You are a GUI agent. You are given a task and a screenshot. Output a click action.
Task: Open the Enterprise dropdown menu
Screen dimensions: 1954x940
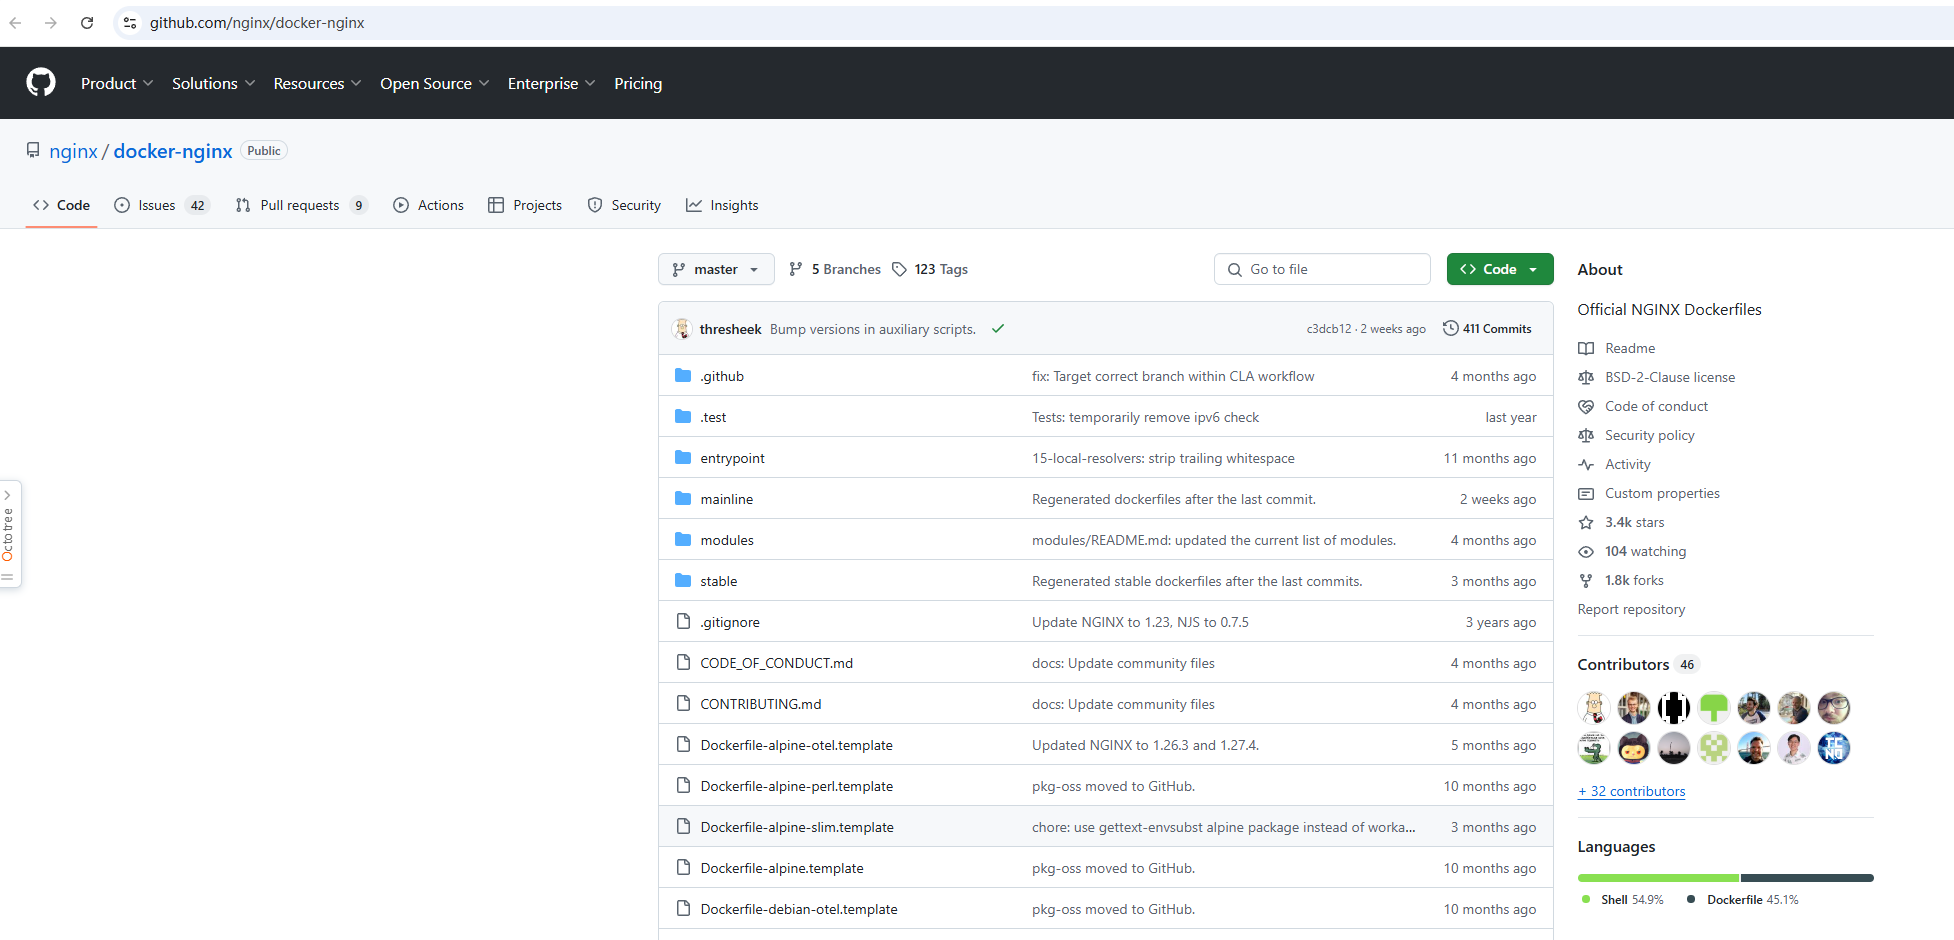click(551, 83)
